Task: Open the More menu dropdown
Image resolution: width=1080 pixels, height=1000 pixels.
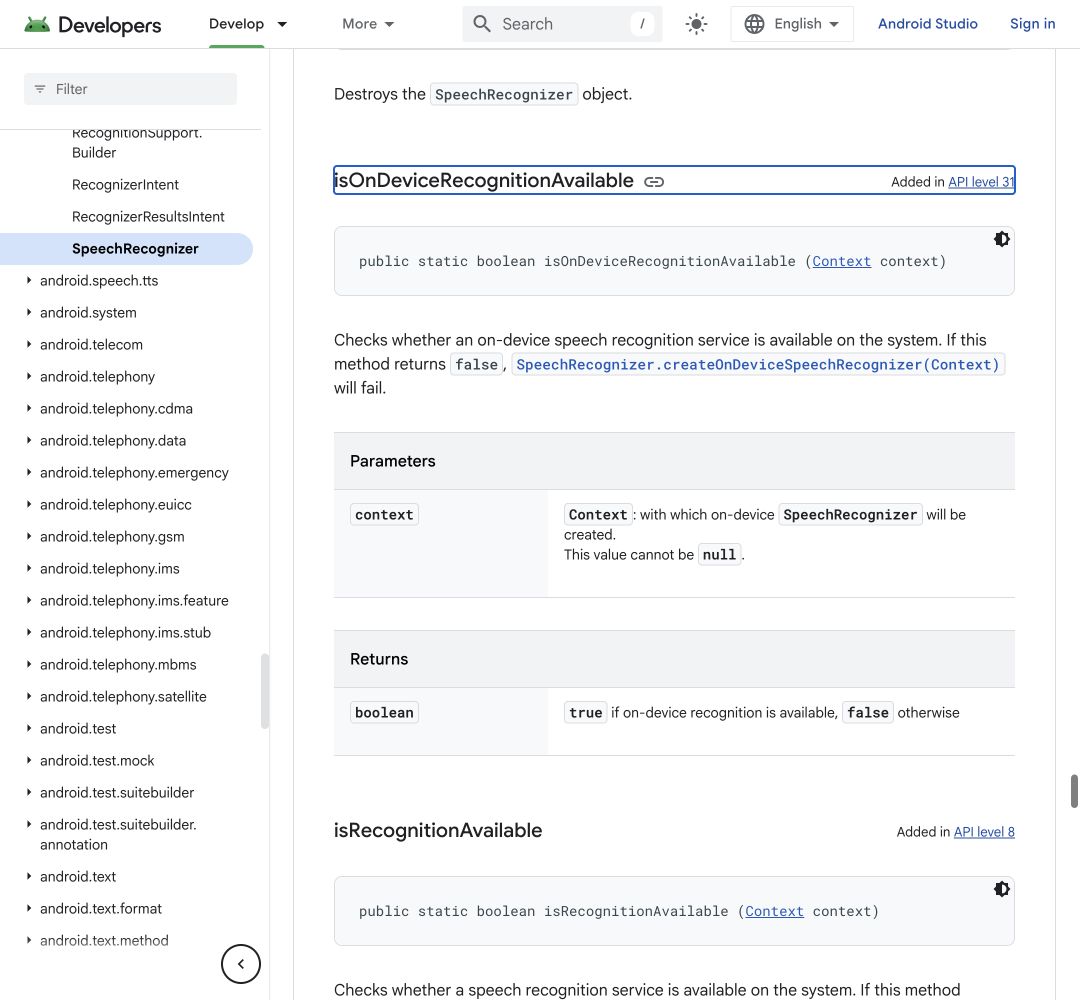Action: pyautogui.click(x=368, y=24)
